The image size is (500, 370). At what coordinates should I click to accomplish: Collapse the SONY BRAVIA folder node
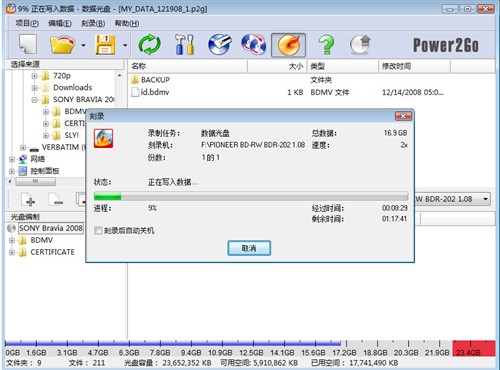pyautogui.click(x=34, y=100)
